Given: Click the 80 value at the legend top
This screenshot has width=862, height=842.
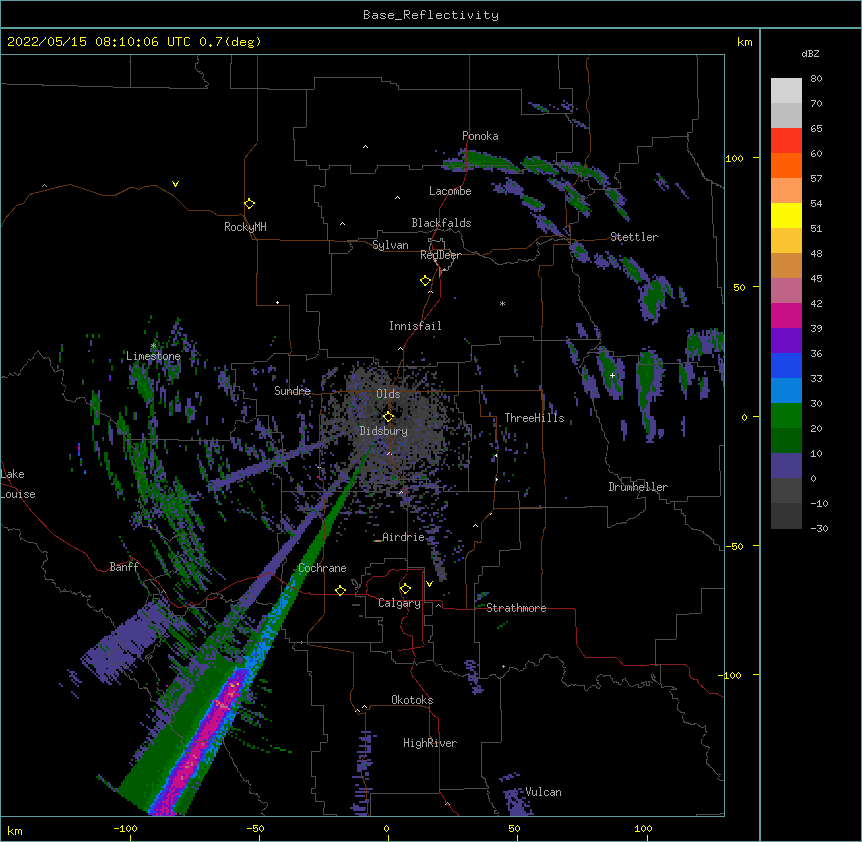Looking at the screenshot, I should click(816, 79).
